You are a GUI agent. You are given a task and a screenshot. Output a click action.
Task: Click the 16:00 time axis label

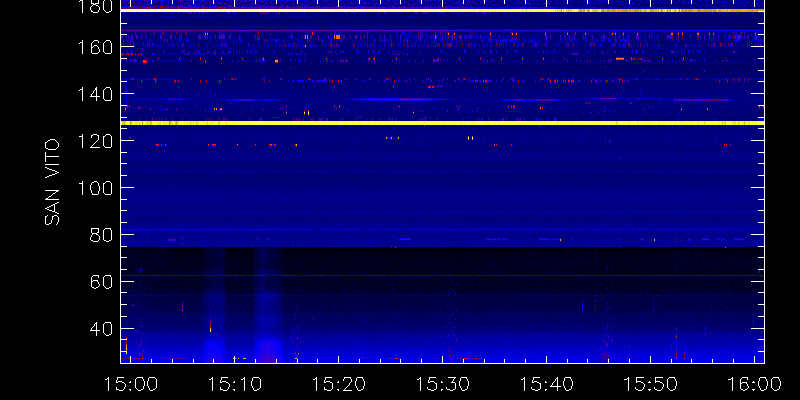755,384
